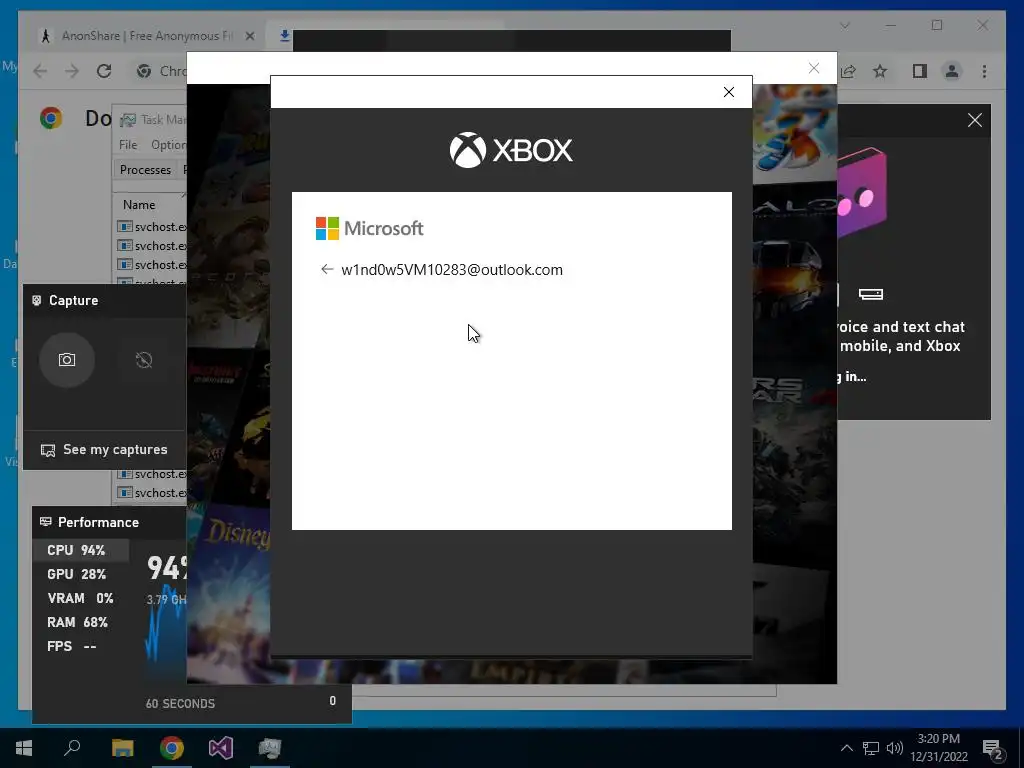
Task: Switch to Chrome on the taskbar
Action: [172, 748]
